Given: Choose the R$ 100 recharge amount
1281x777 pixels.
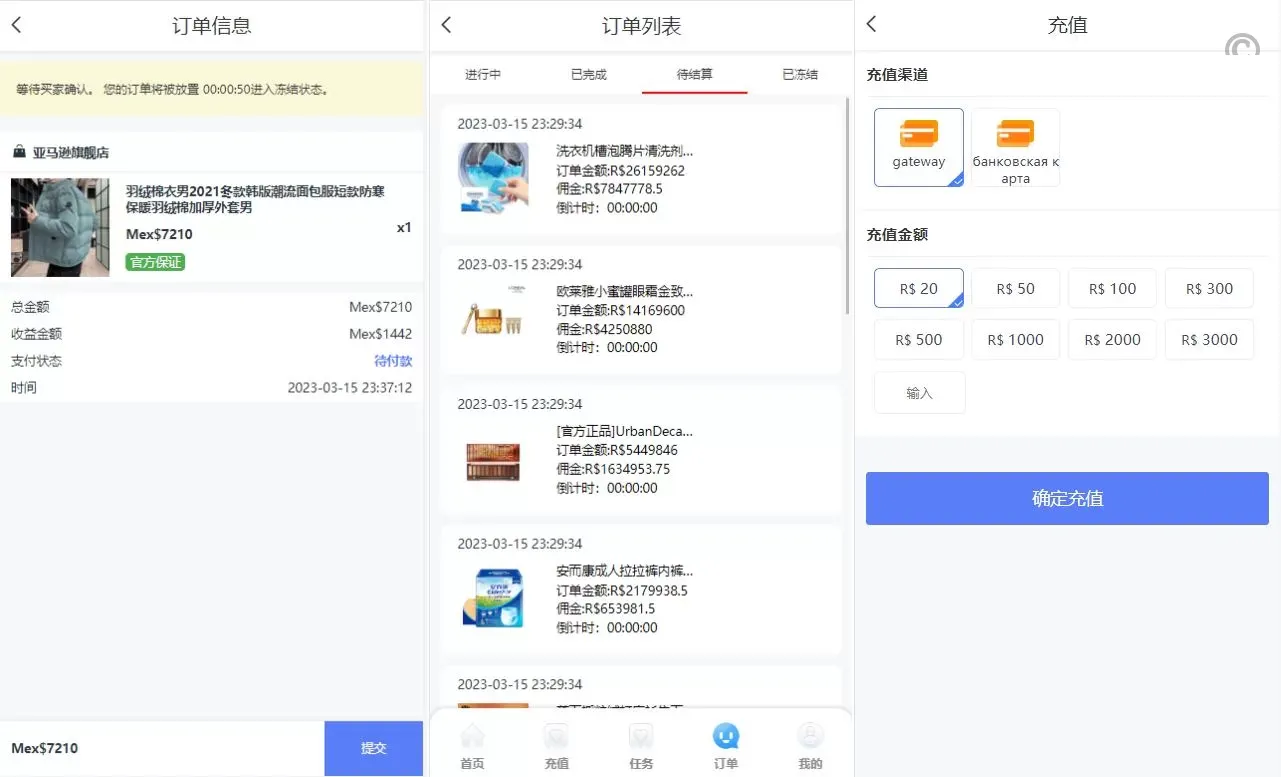Looking at the screenshot, I should click(x=1112, y=288).
